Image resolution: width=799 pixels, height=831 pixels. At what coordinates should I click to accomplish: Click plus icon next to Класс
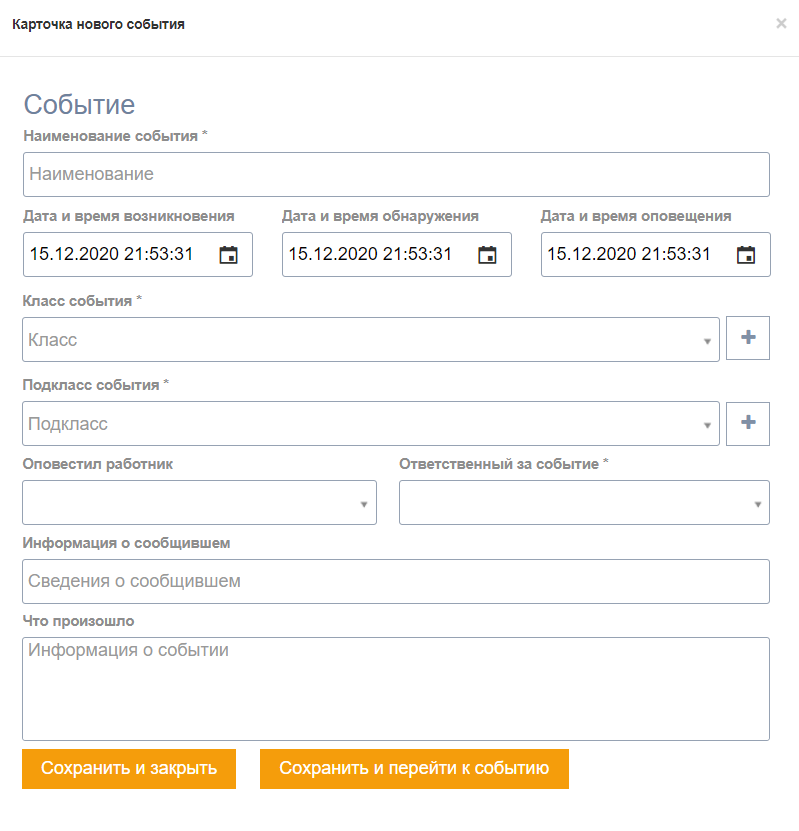pyautogui.click(x=748, y=339)
